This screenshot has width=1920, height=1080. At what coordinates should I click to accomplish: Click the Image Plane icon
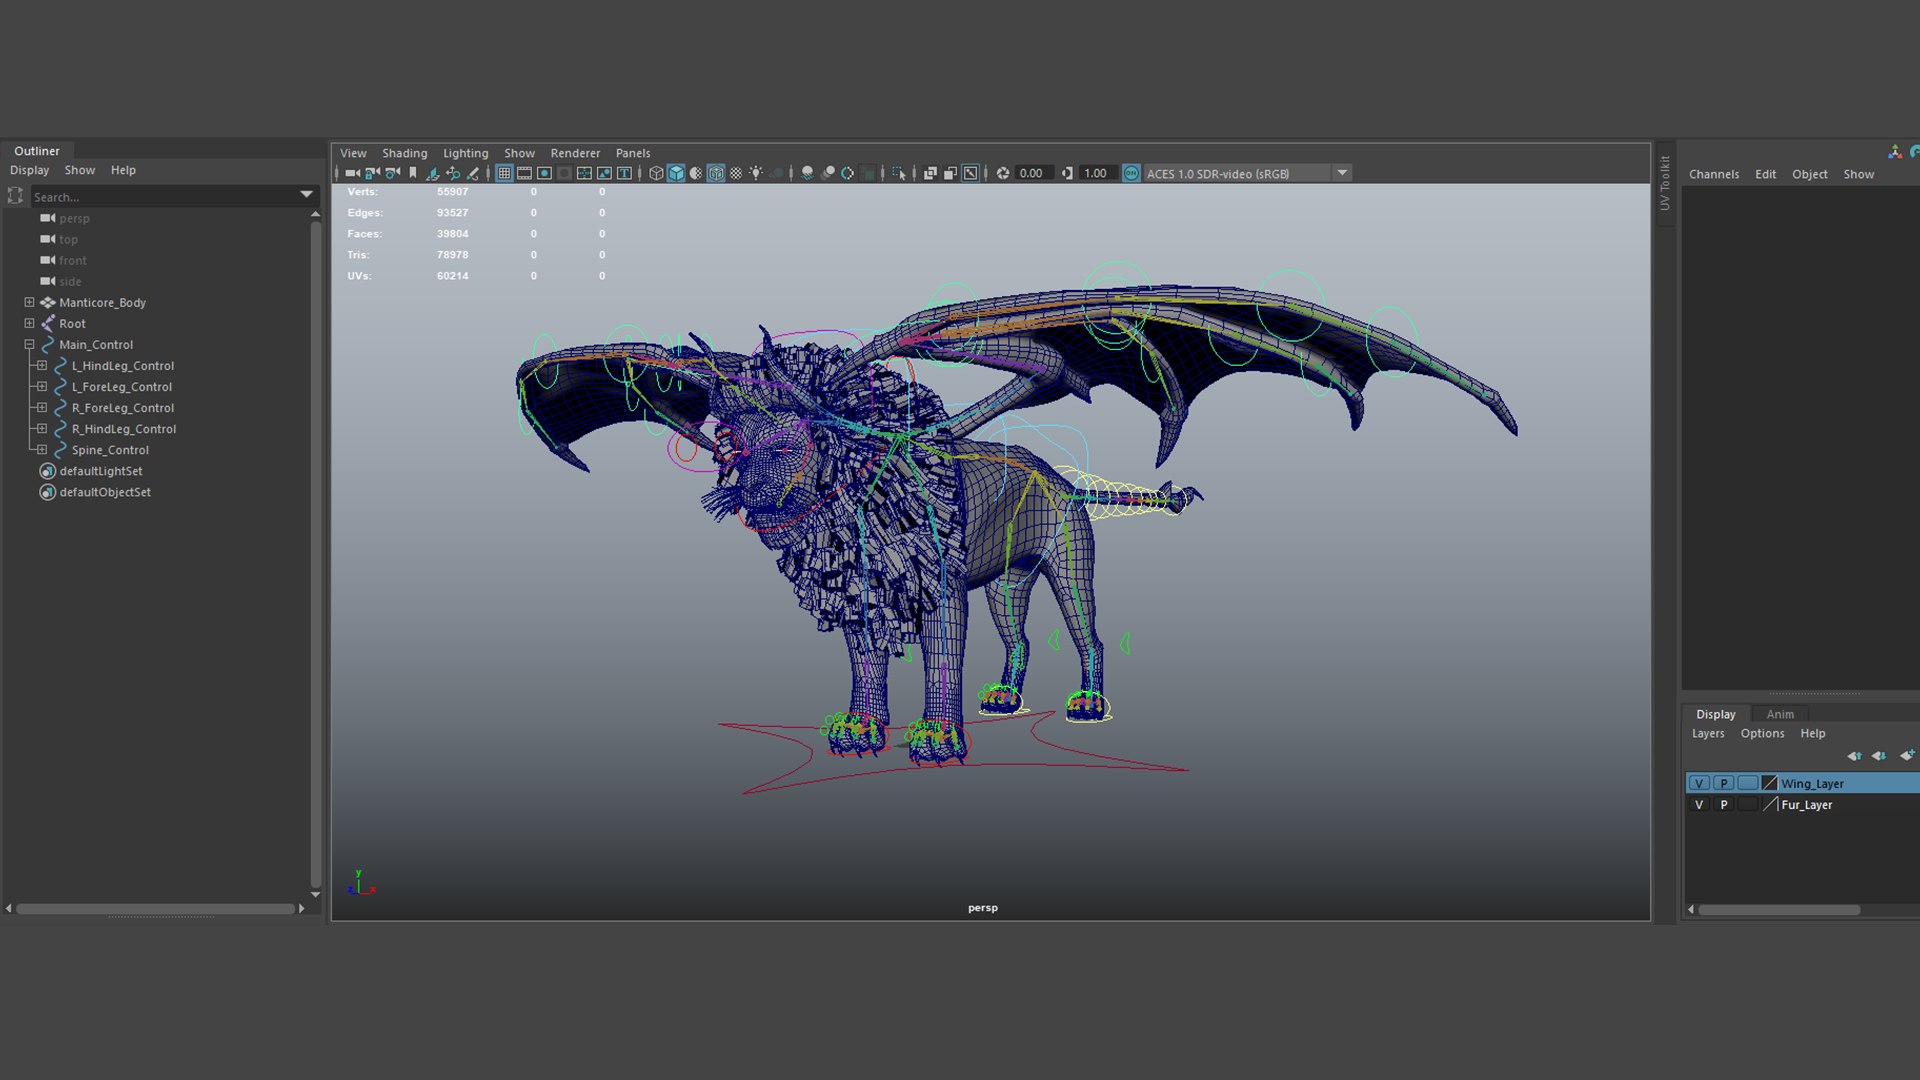tap(431, 173)
